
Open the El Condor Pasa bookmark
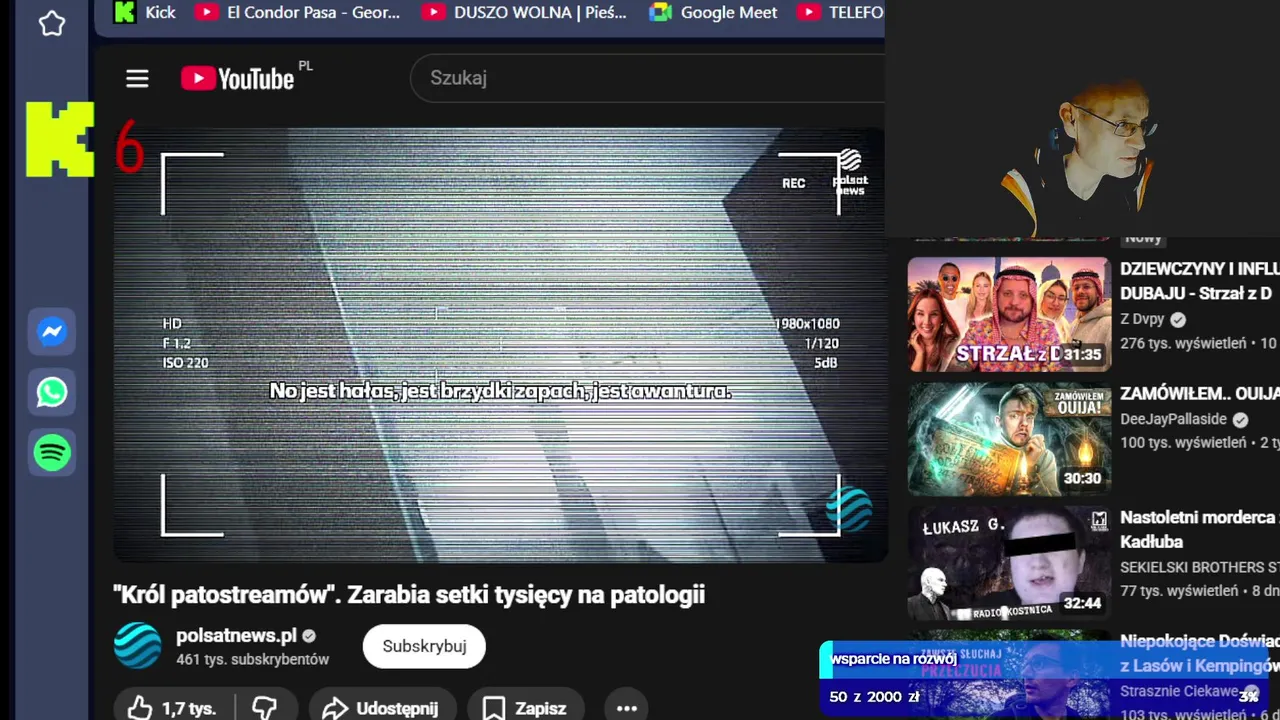tap(298, 12)
